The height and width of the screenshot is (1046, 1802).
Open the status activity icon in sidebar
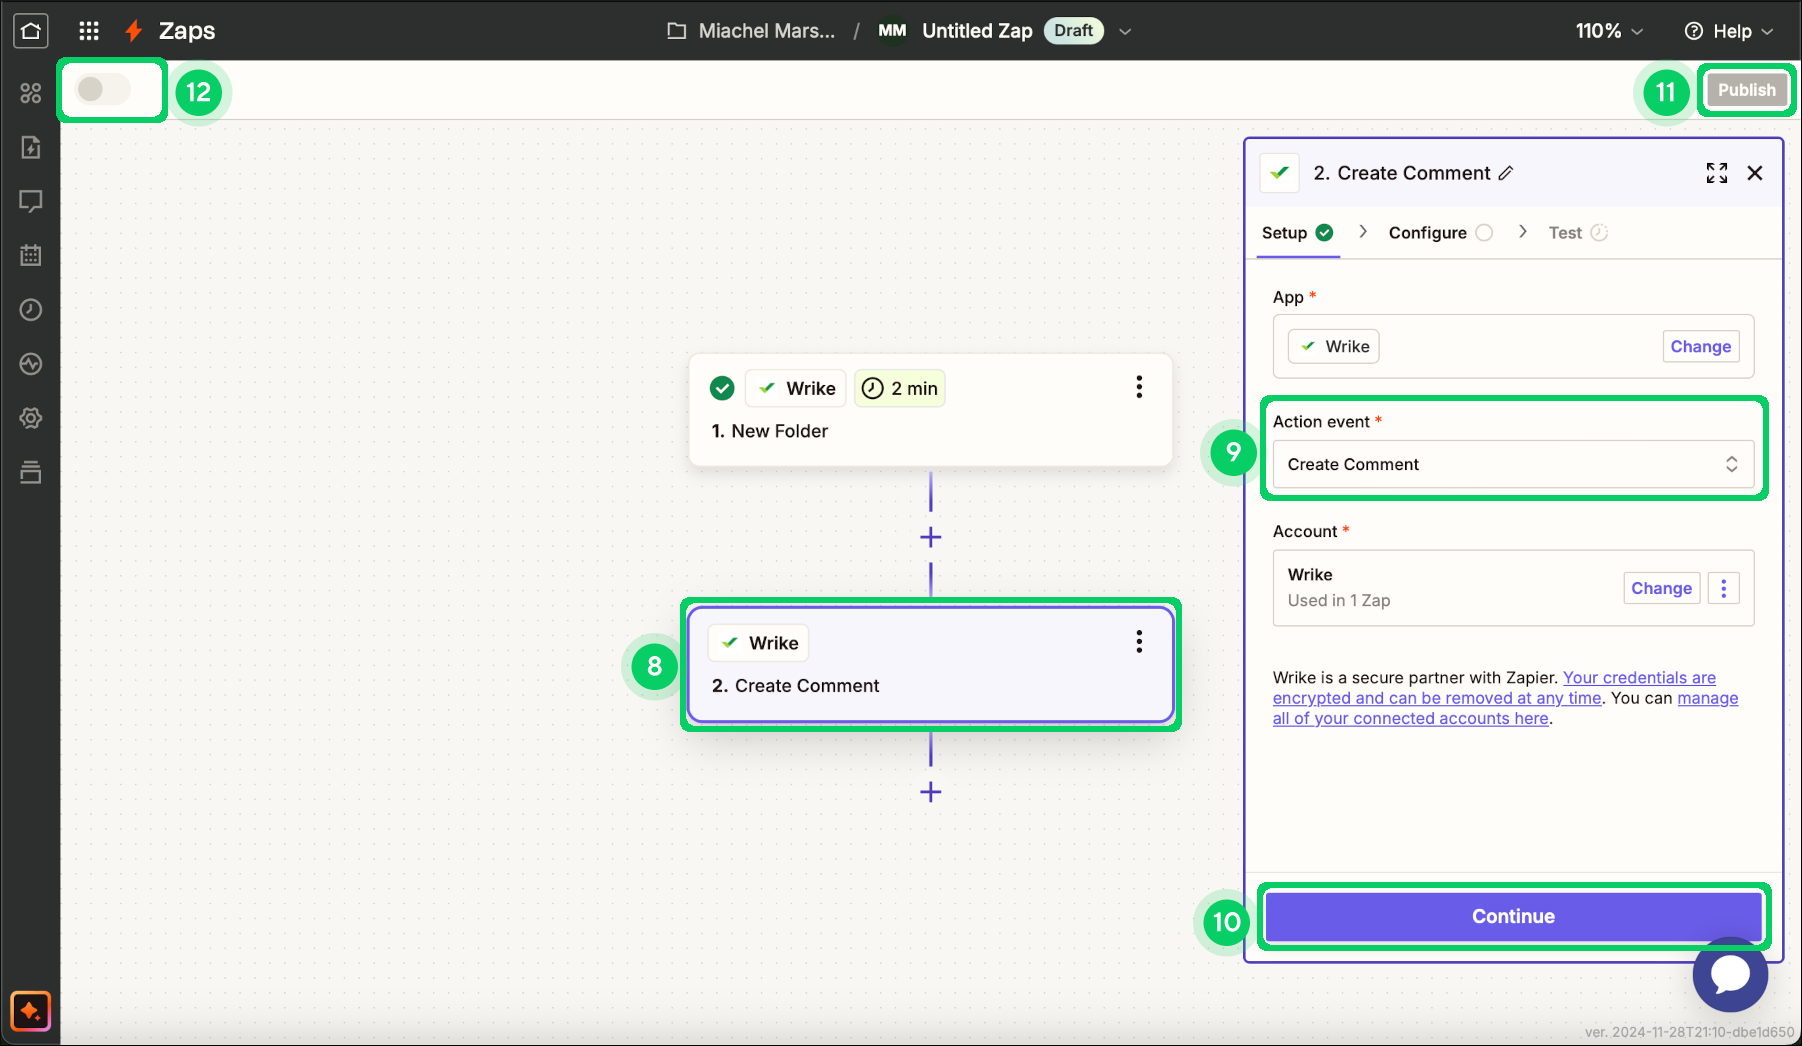(31, 364)
